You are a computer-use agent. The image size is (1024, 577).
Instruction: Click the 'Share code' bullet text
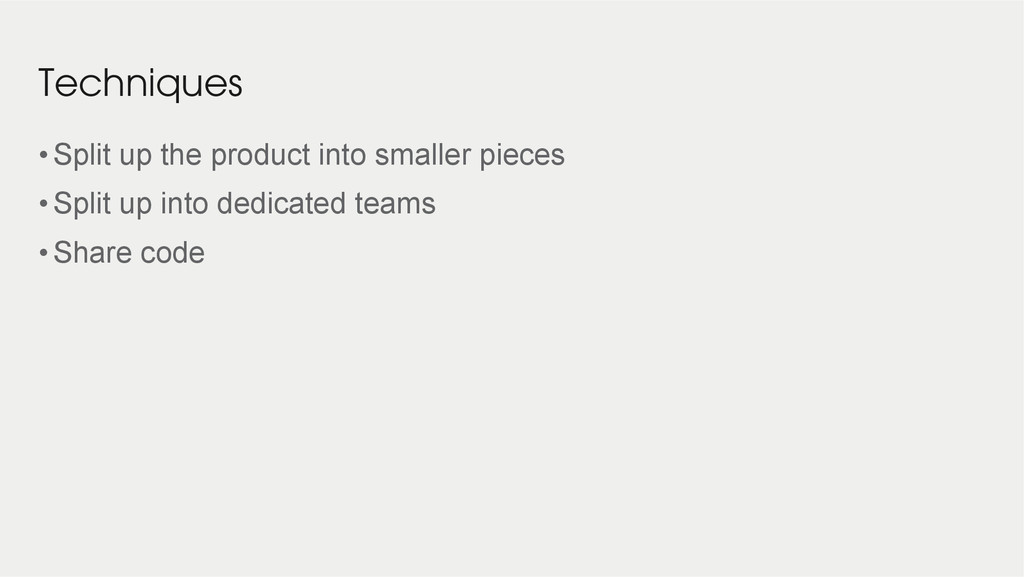(129, 253)
